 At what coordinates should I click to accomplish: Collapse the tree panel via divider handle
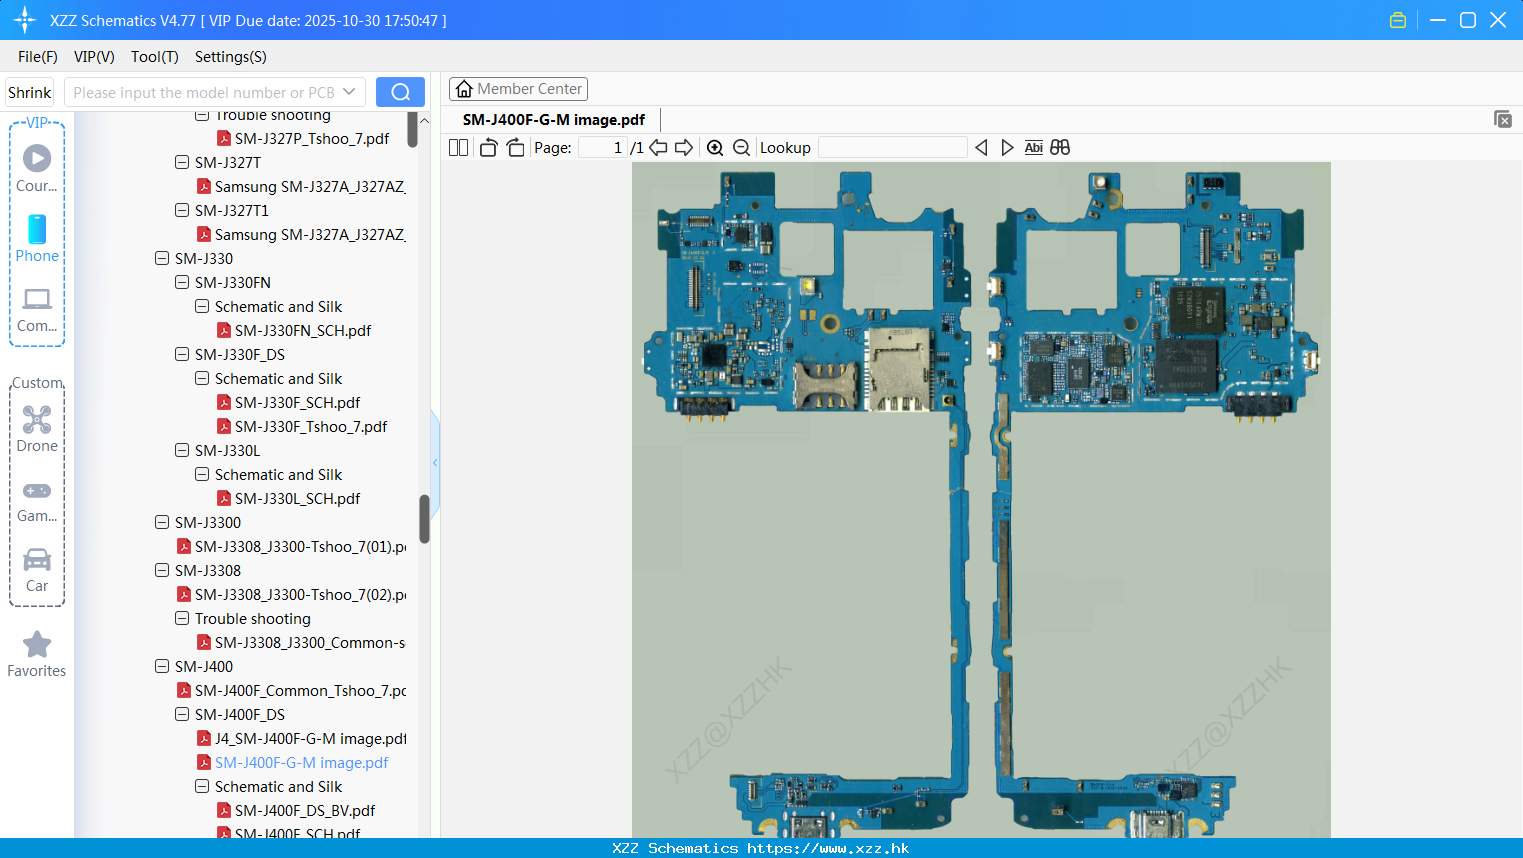[435, 462]
